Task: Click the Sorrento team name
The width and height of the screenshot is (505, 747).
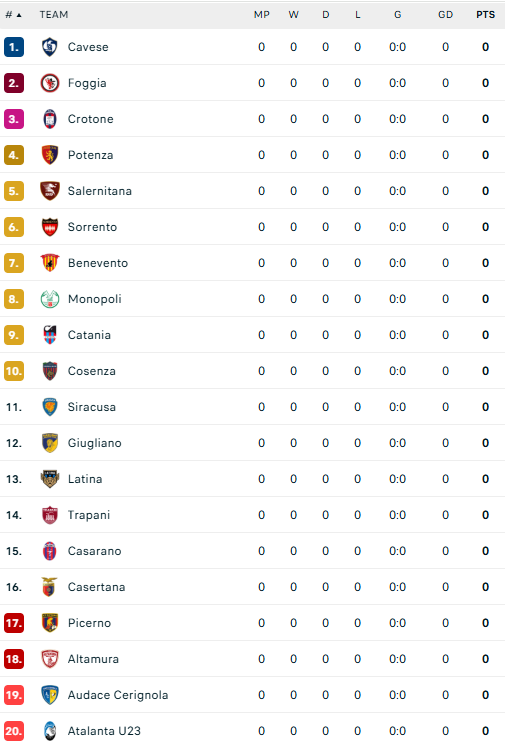Action: (92, 227)
